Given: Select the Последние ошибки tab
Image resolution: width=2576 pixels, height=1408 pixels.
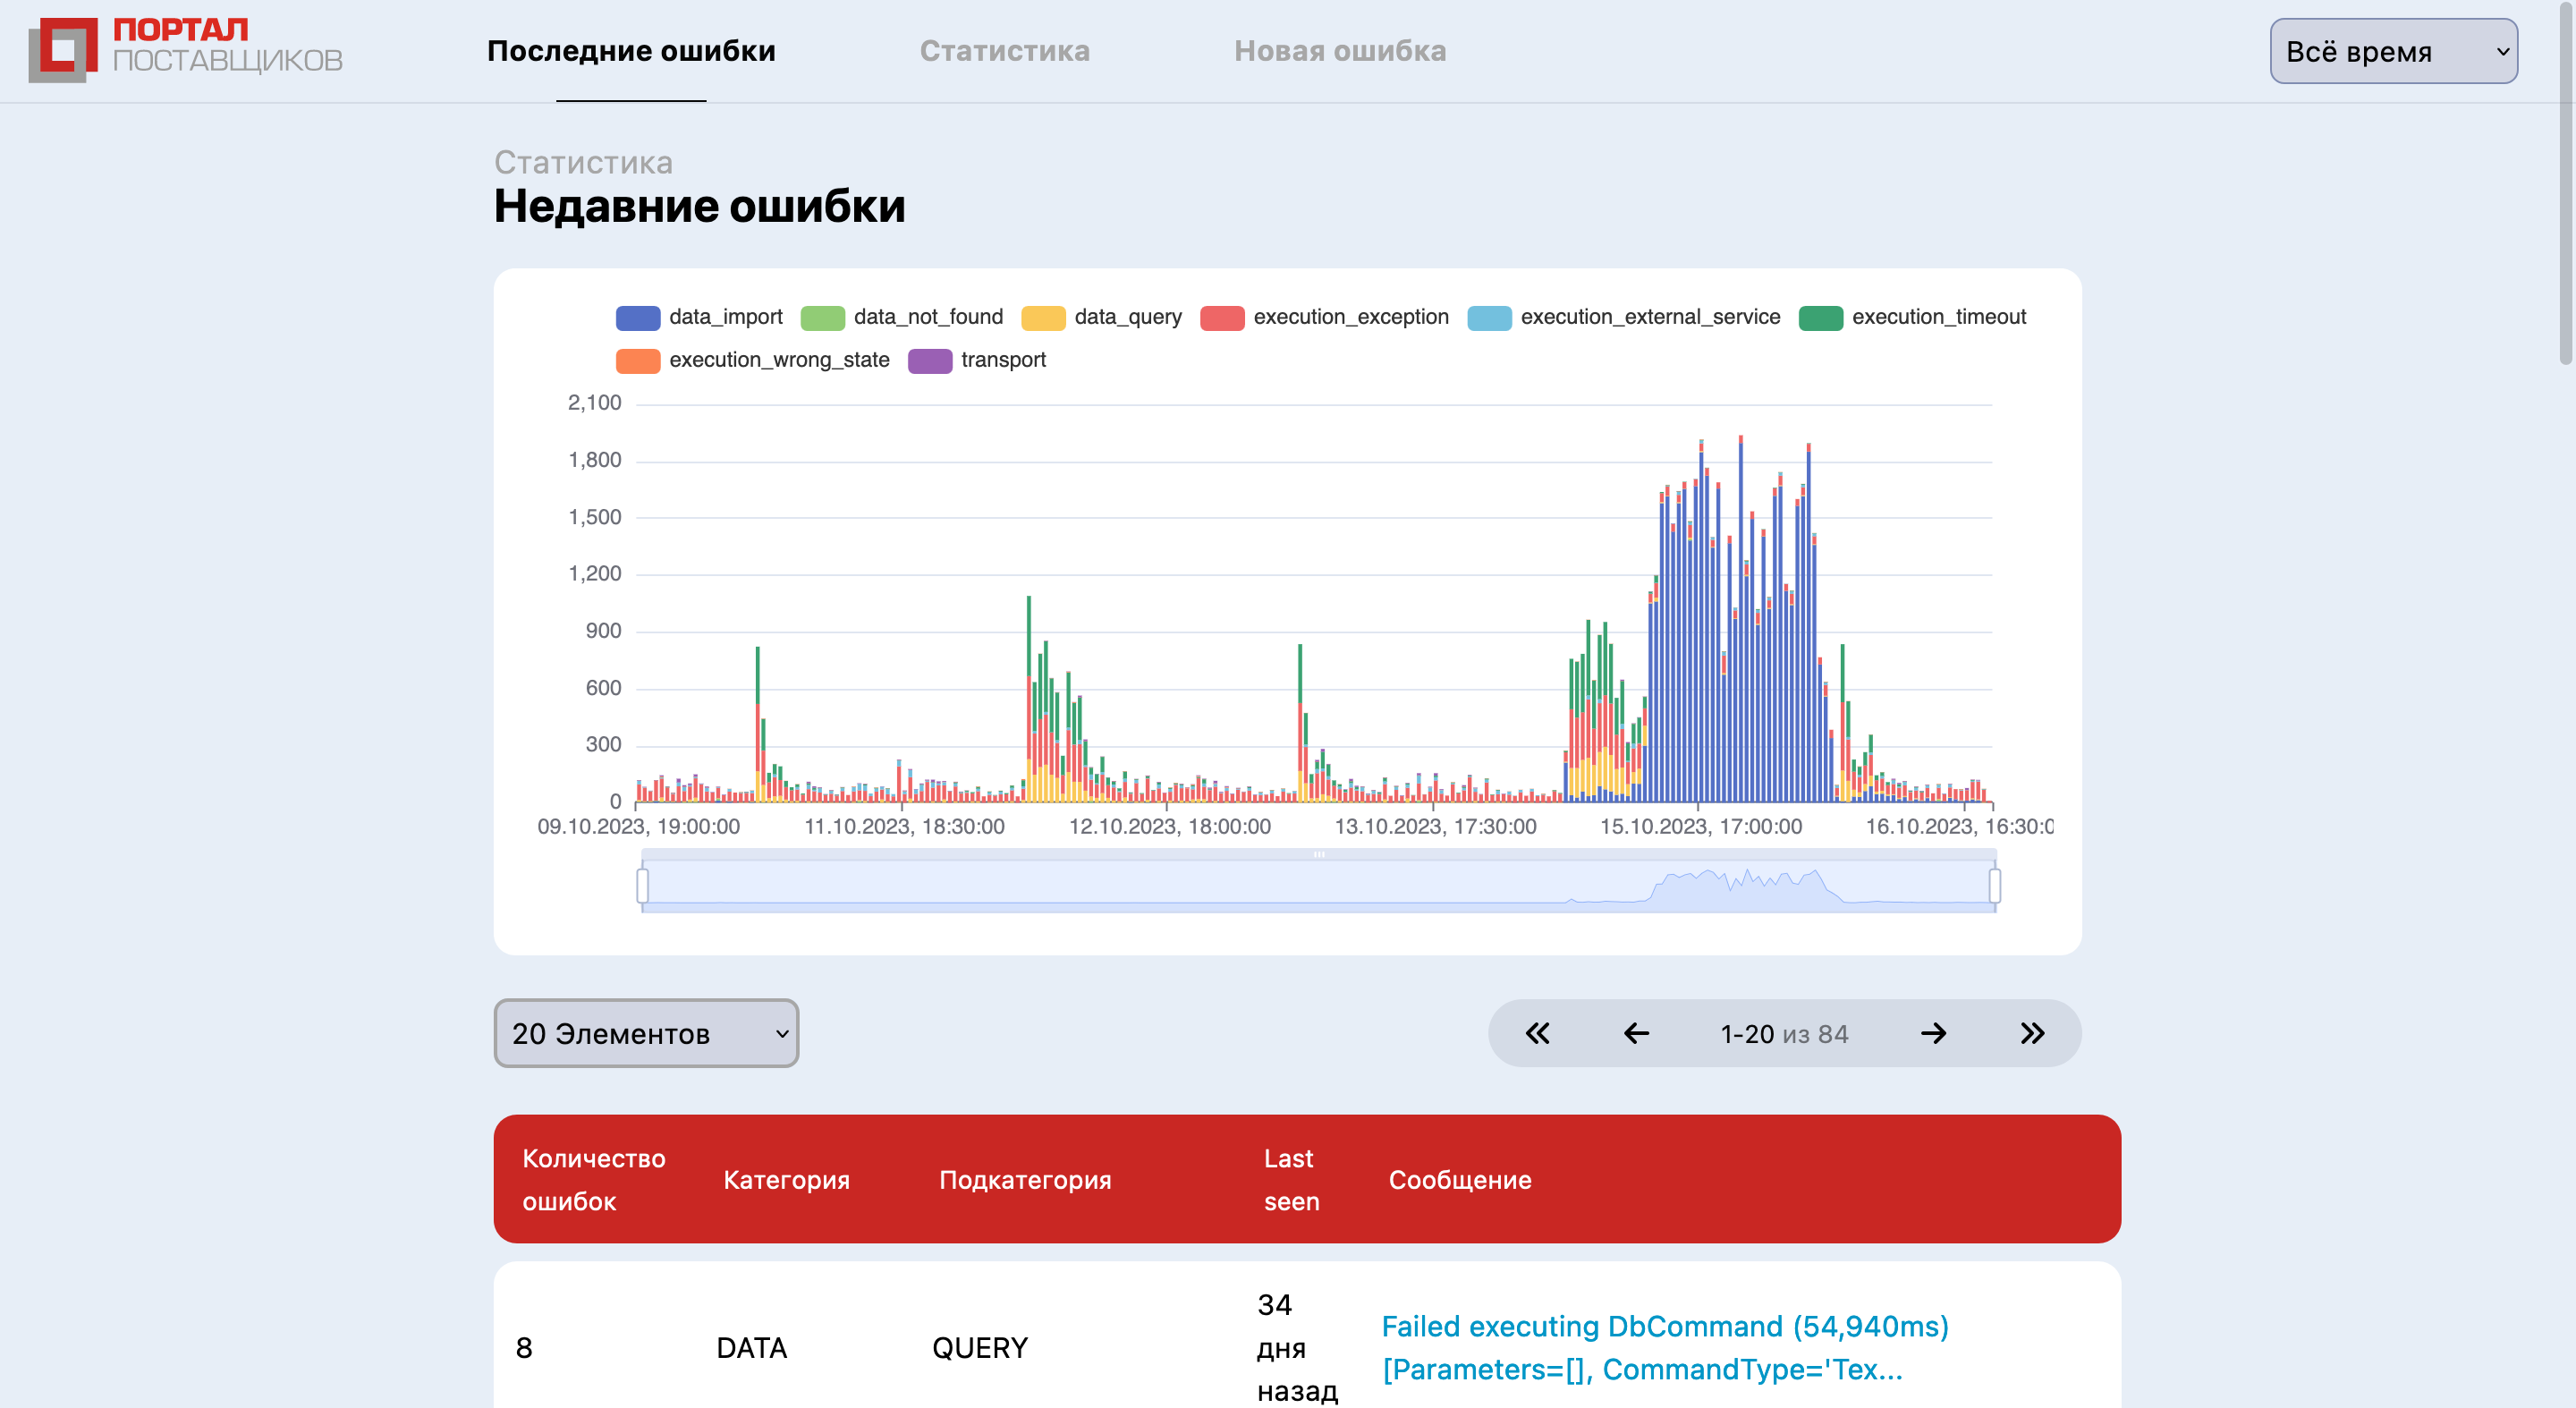Looking at the screenshot, I should point(631,51).
